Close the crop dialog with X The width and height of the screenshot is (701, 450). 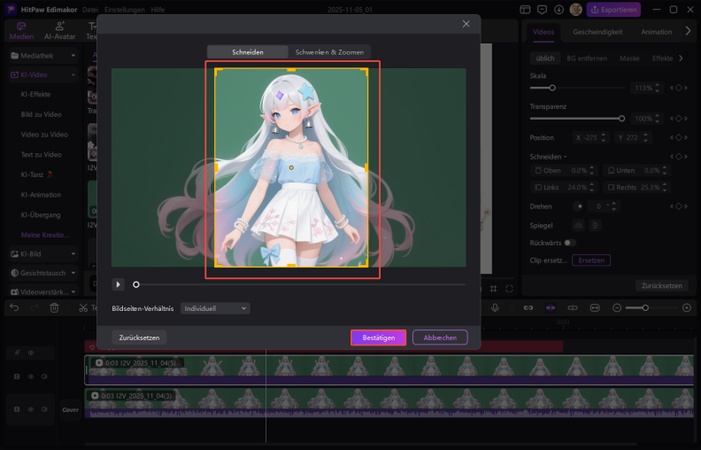(465, 24)
